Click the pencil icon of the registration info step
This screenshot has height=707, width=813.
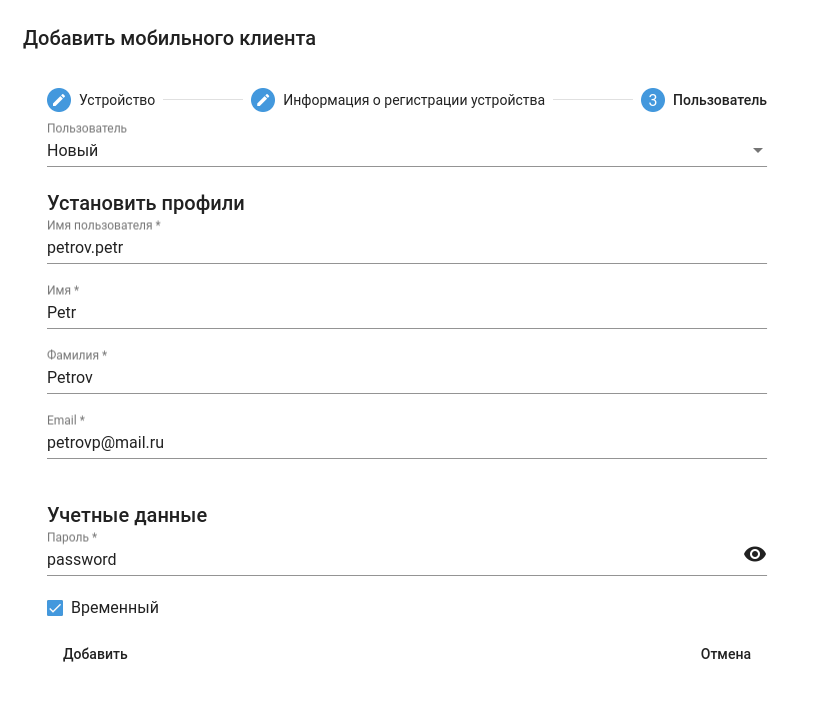tap(263, 100)
